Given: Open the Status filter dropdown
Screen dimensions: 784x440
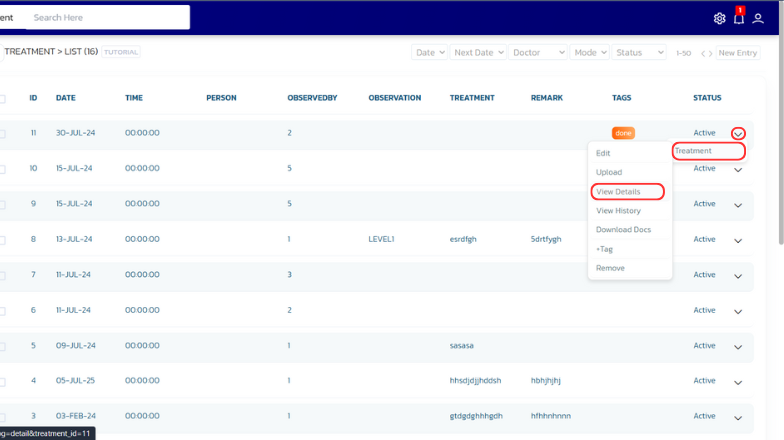Looking at the screenshot, I should (640, 52).
